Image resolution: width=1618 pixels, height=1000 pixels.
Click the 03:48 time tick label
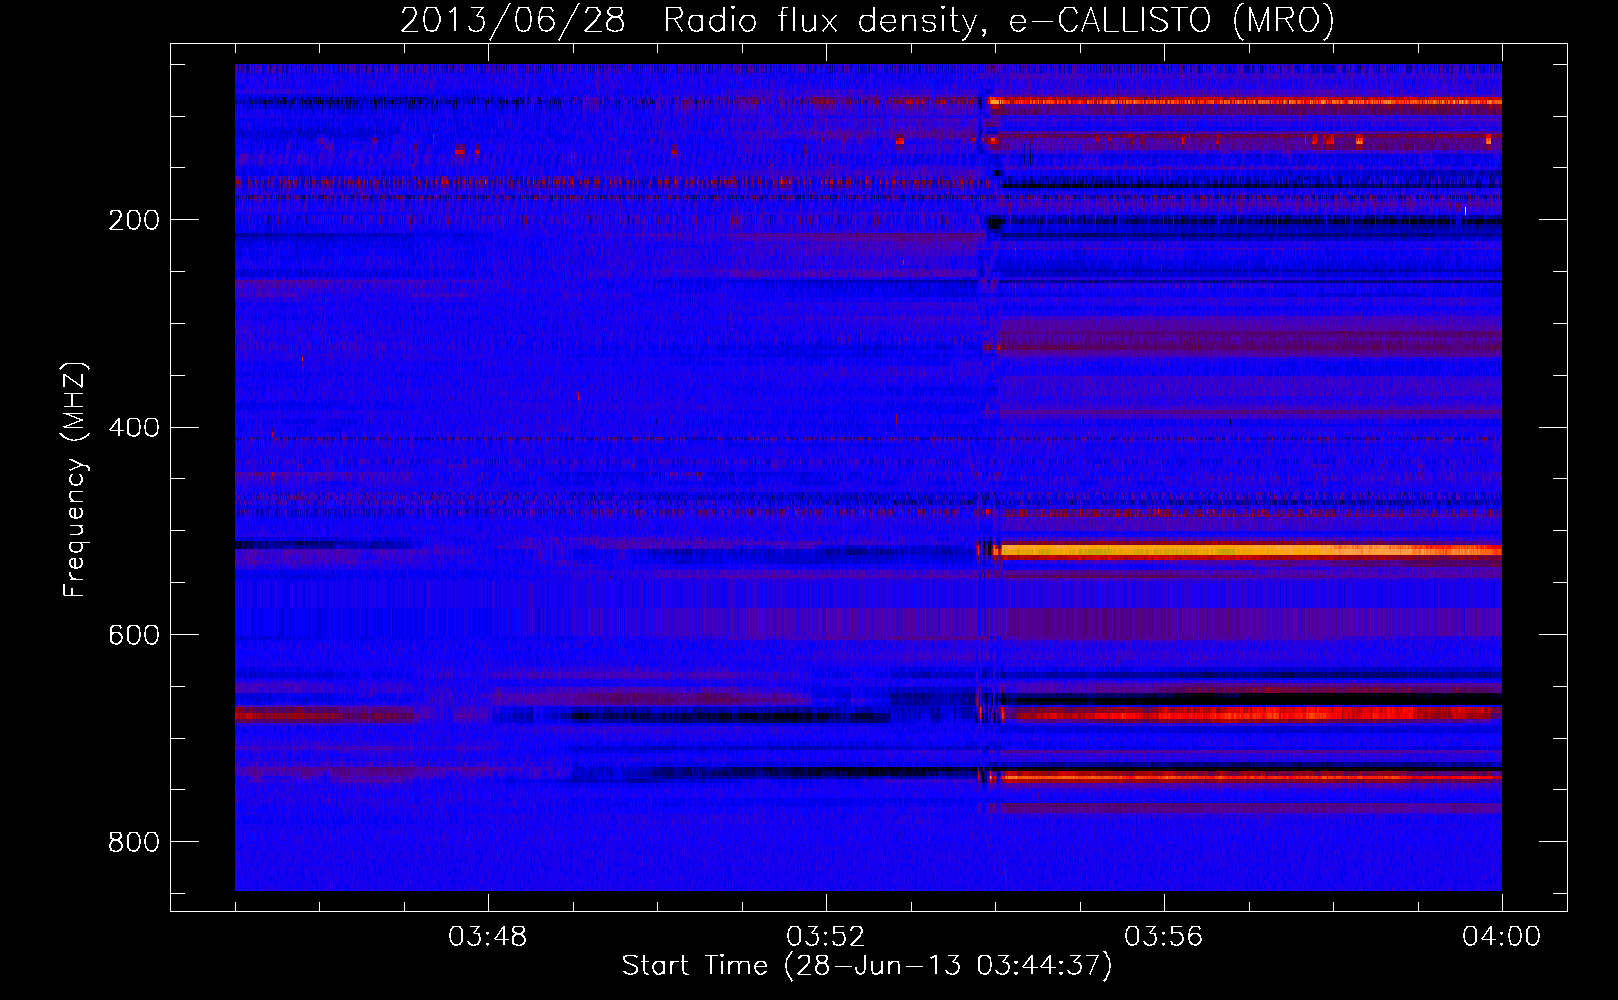click(x=488, y=937)
